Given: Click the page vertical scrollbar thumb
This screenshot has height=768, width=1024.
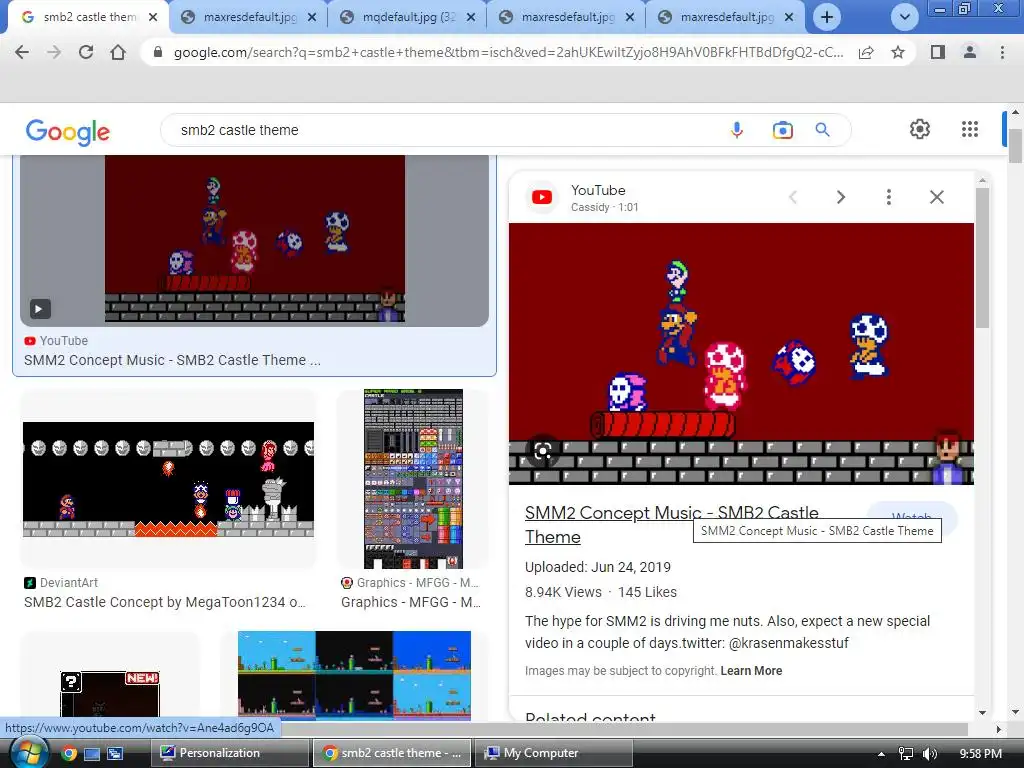Looking at the screenshot, I should point(1015,146).
